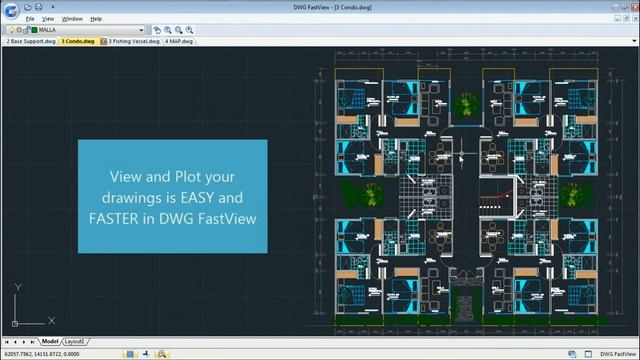Image resolution: width=640 pixels, height=360 pixels.
Task: Click the last zoom magnifier tool icon
Action: 189,30
